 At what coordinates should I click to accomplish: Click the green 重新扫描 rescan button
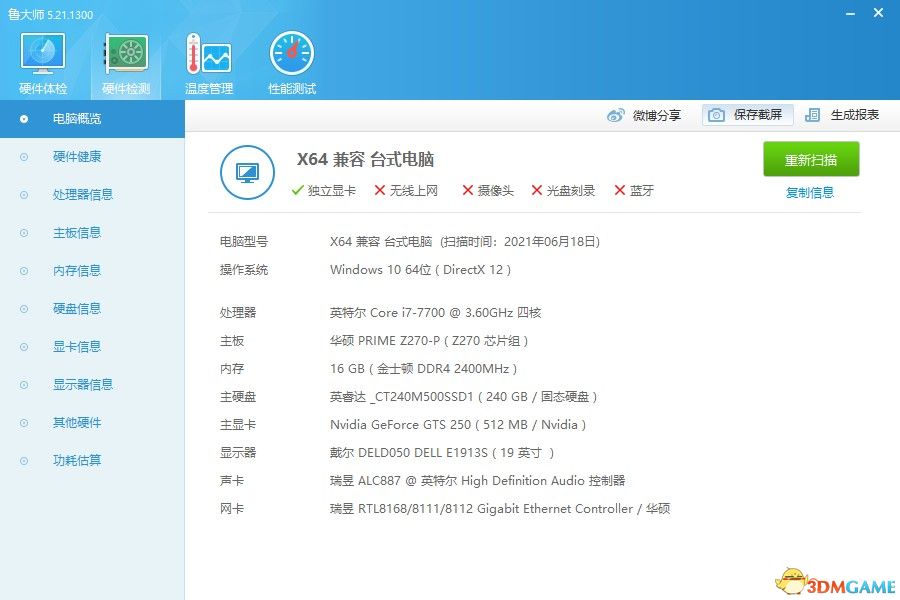pos(811,159)
